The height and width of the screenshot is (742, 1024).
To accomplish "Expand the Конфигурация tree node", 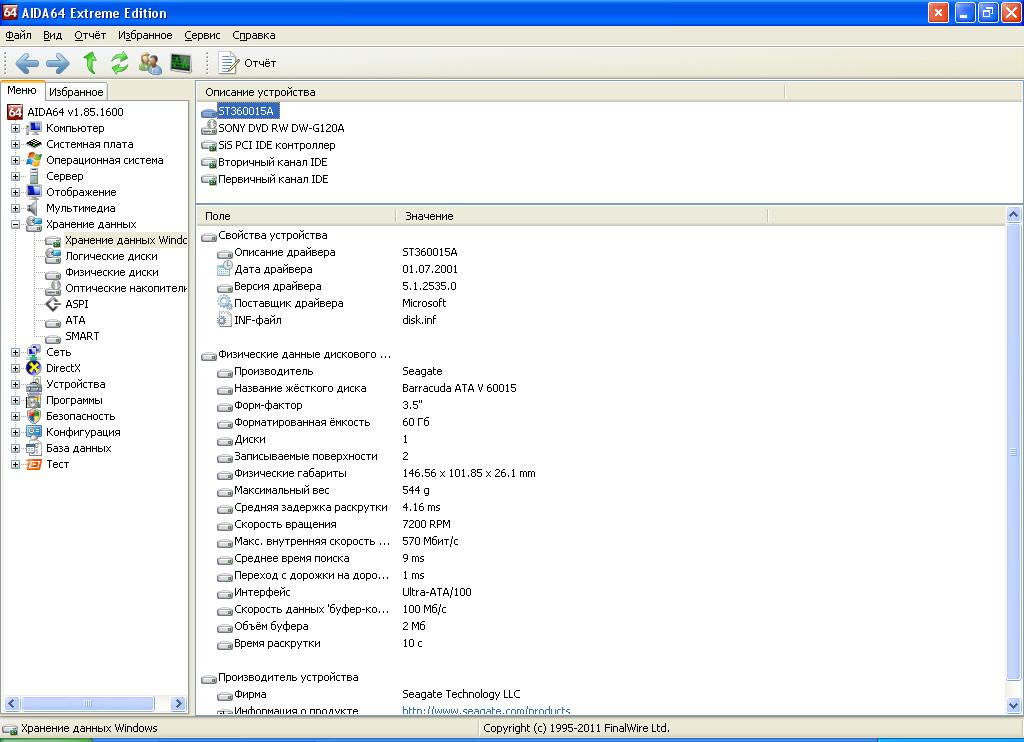I will click(x=15, y=432).
